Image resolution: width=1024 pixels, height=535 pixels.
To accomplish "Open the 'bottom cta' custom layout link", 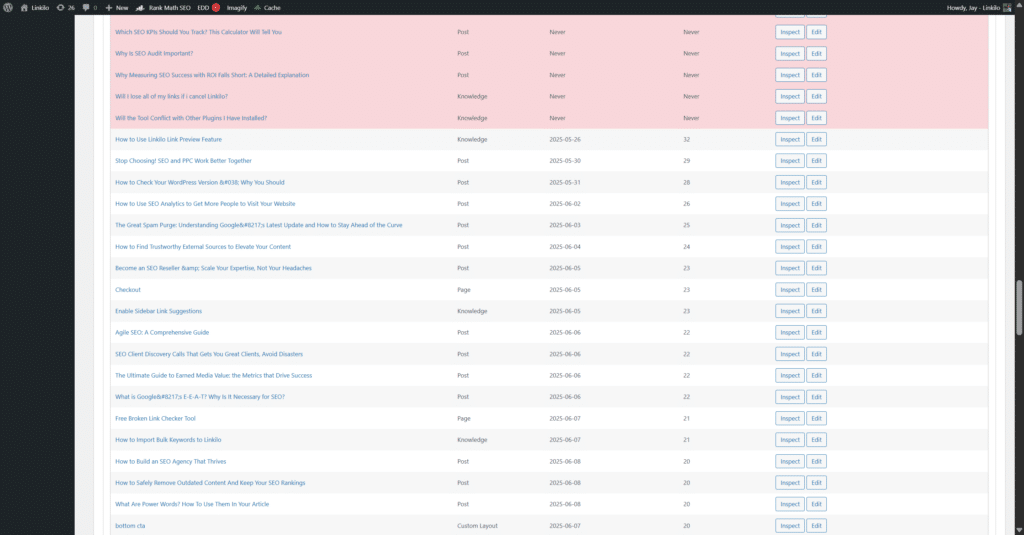I will coord(130,526).
